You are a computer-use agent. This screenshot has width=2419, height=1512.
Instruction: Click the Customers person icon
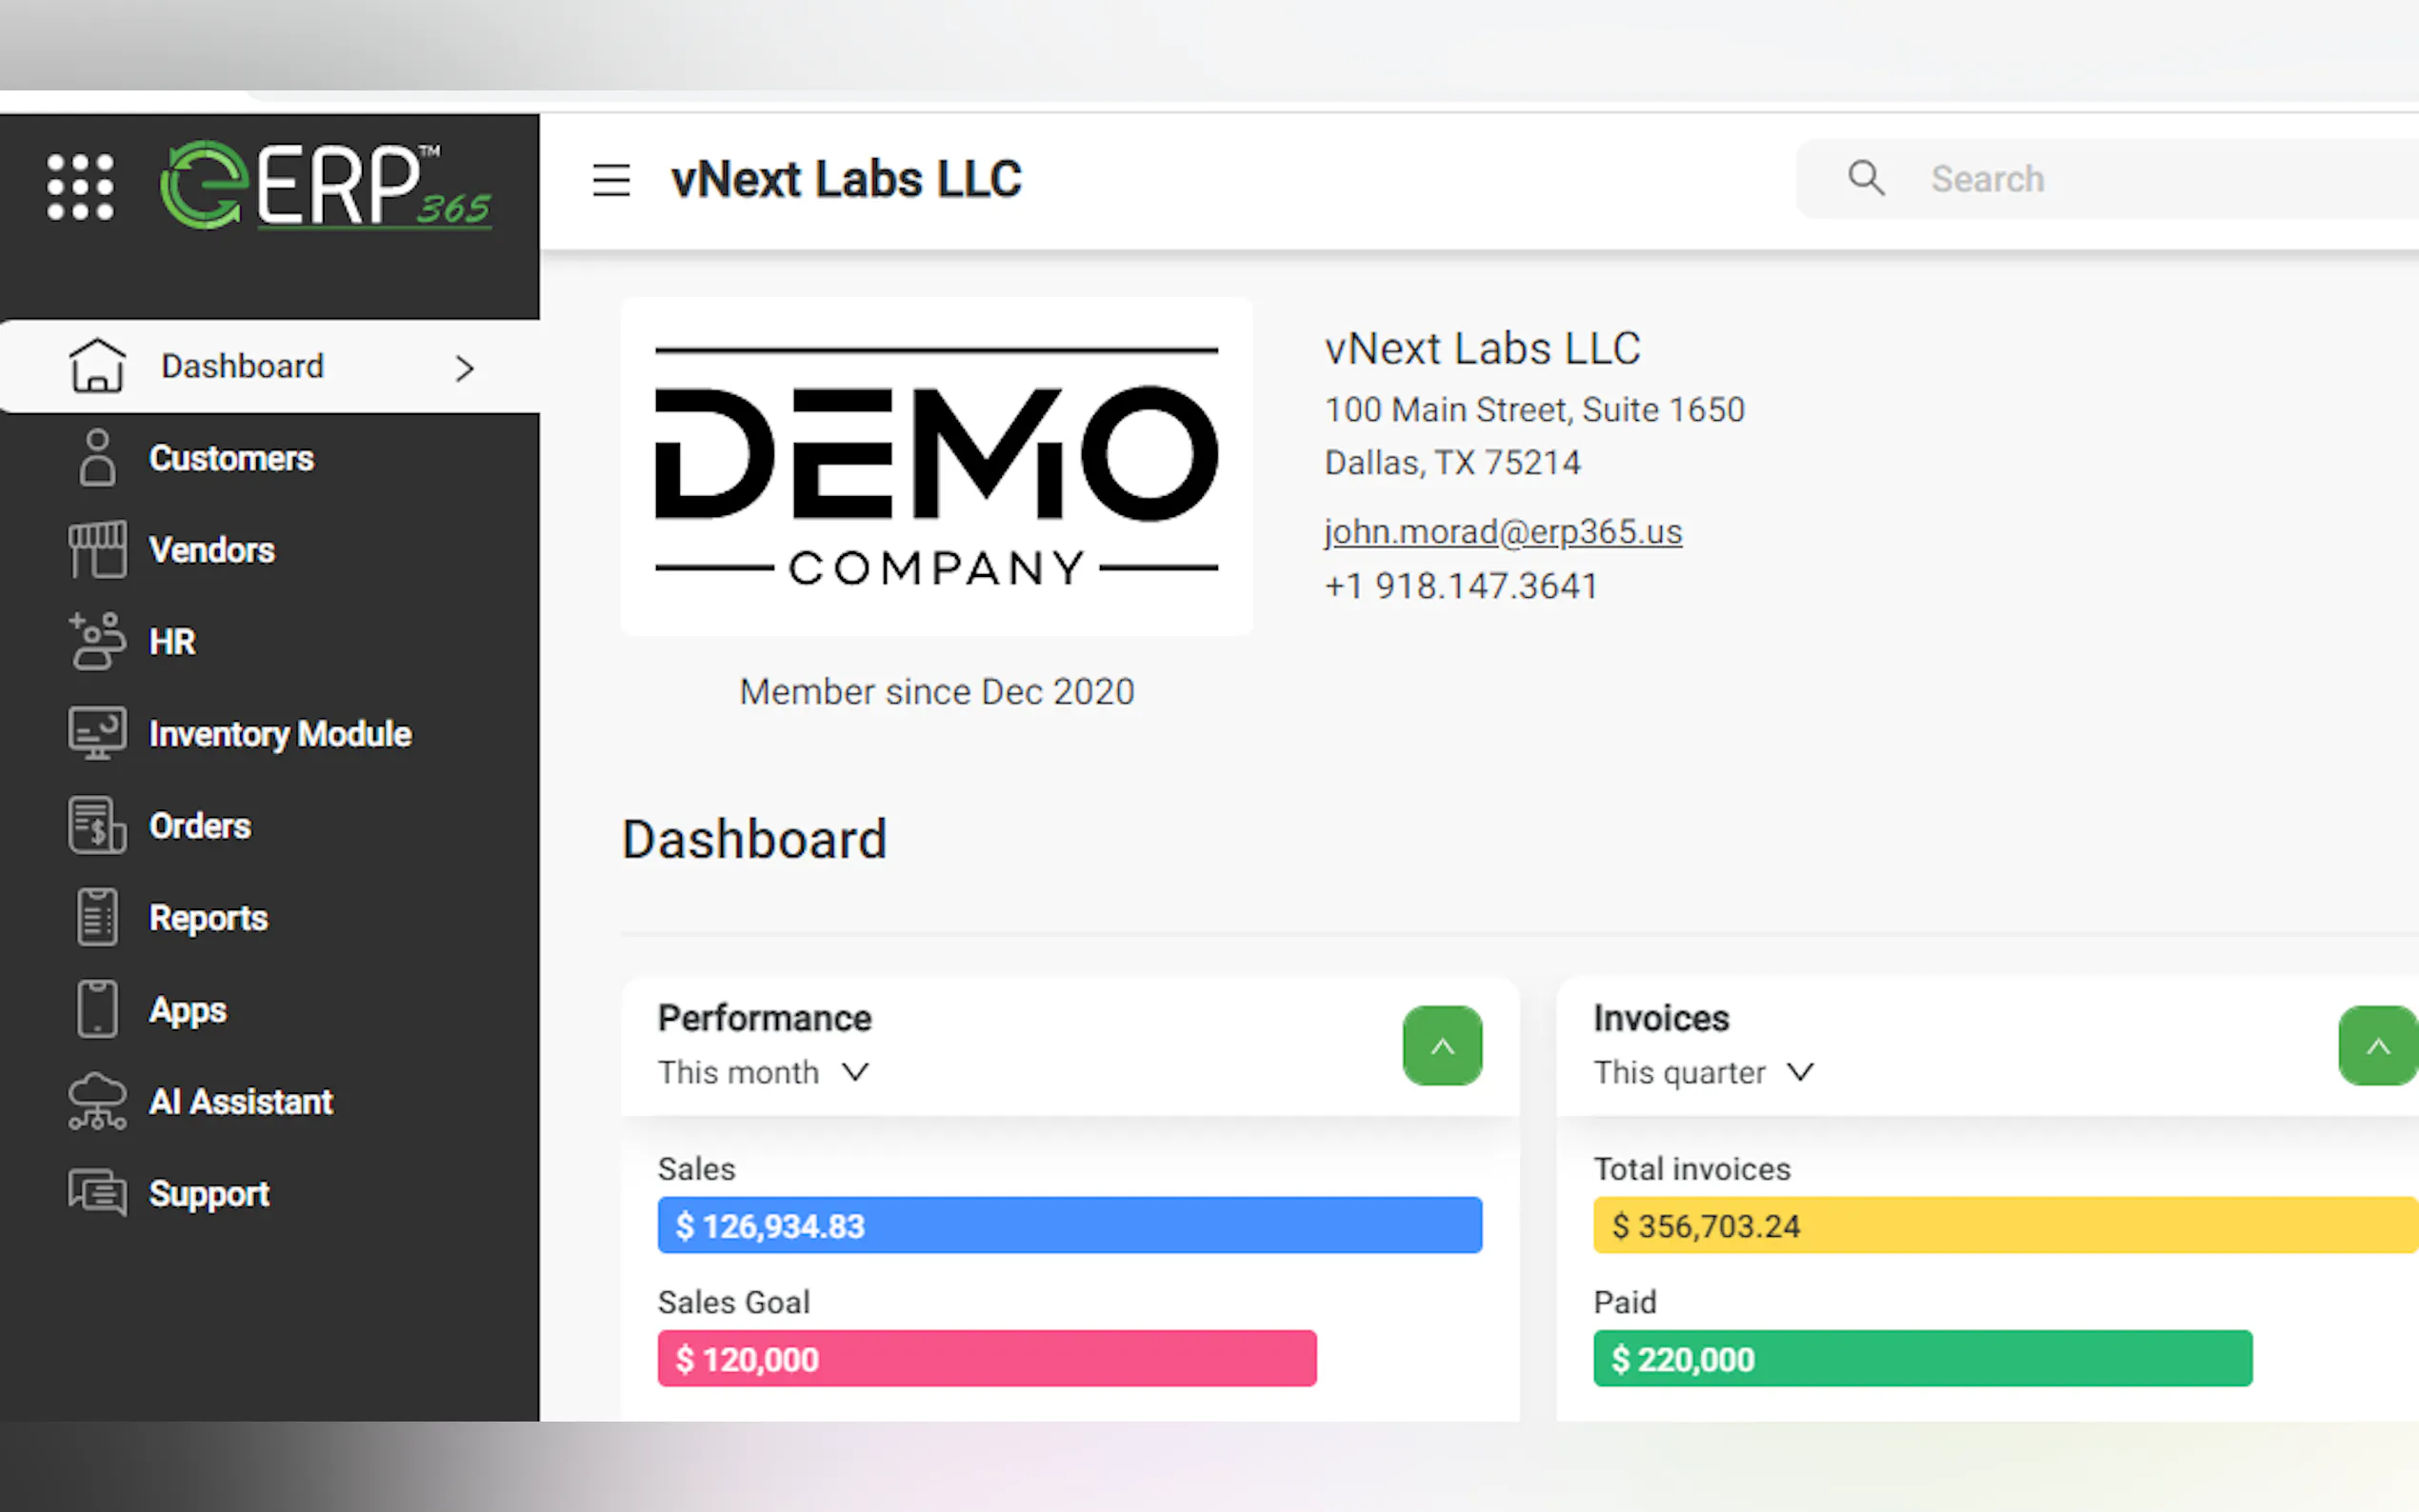[x=97, y=458]
